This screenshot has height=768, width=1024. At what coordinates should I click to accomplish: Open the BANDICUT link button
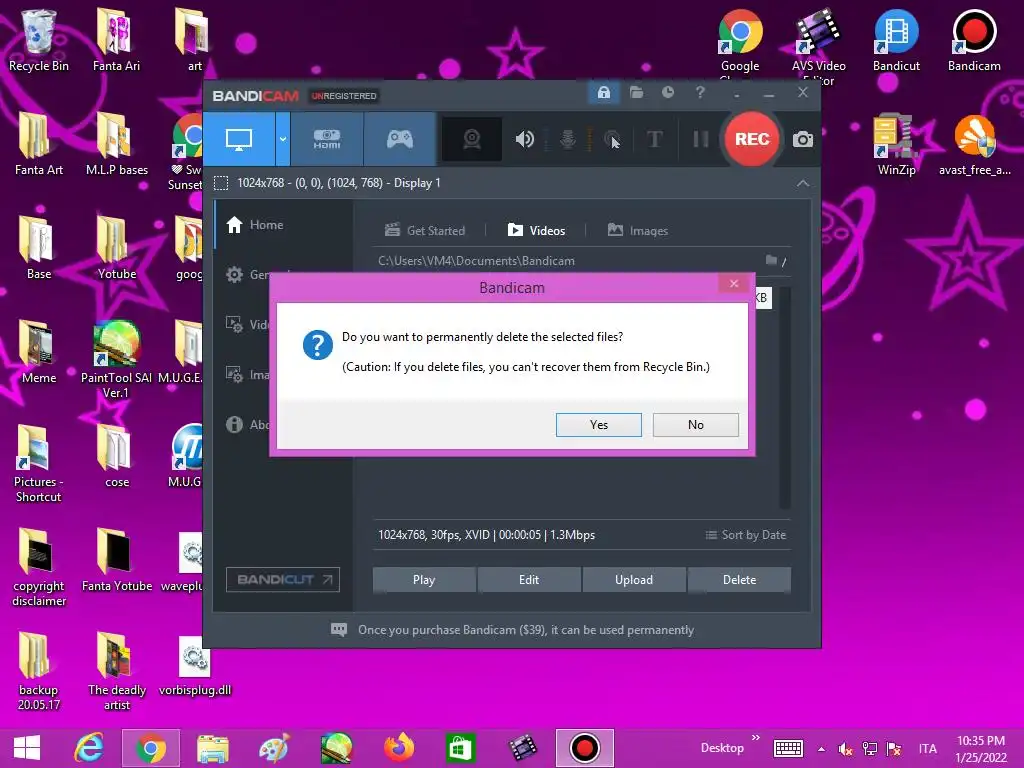pyautogui.click(x=283, y=579)
